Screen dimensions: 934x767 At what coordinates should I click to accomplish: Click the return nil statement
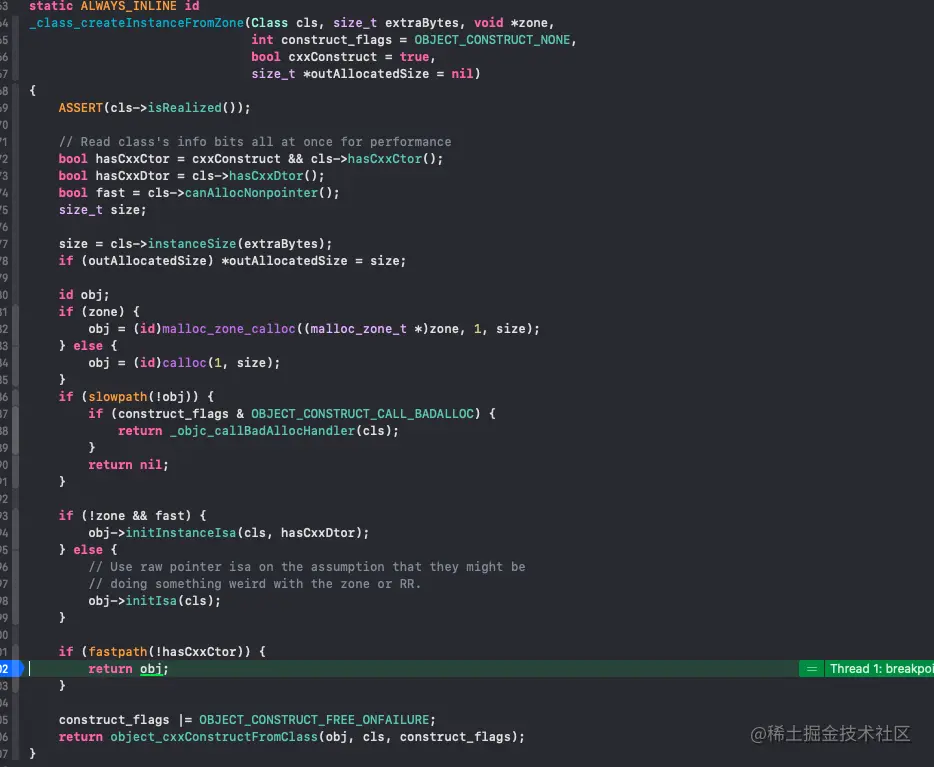coord(128,464)
